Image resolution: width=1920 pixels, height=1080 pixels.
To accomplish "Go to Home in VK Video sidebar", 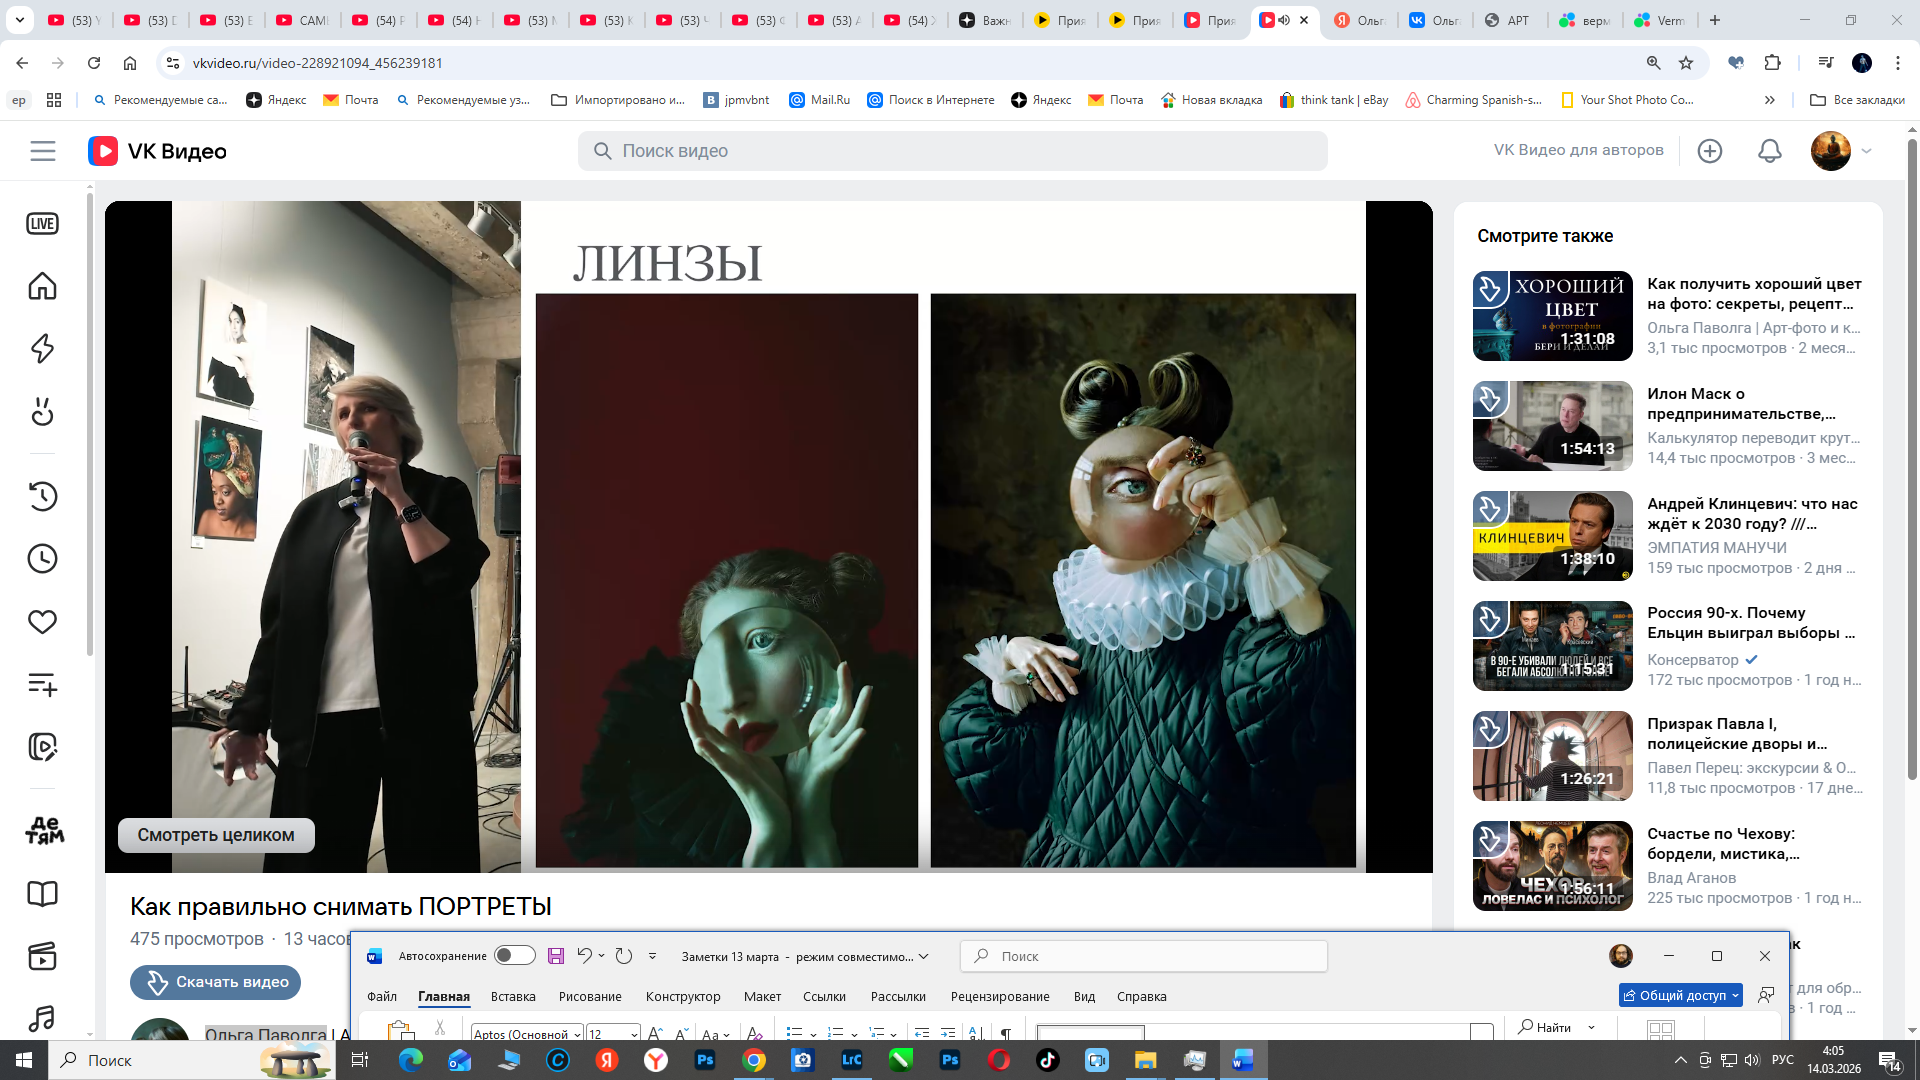I will point(42,287).
